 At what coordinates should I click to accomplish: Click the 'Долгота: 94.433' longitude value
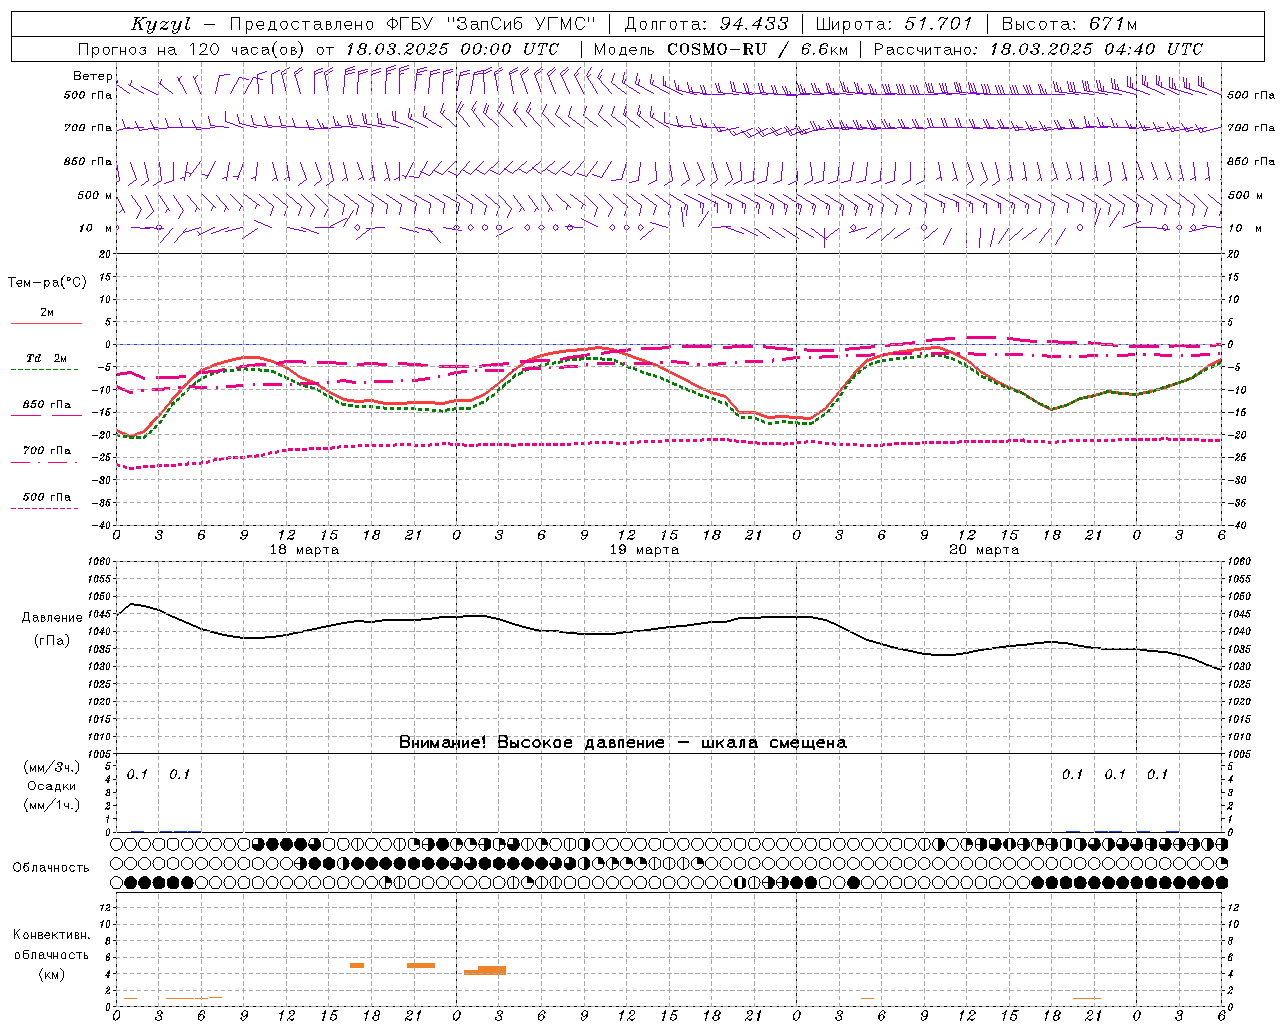(x=706, y=24)
